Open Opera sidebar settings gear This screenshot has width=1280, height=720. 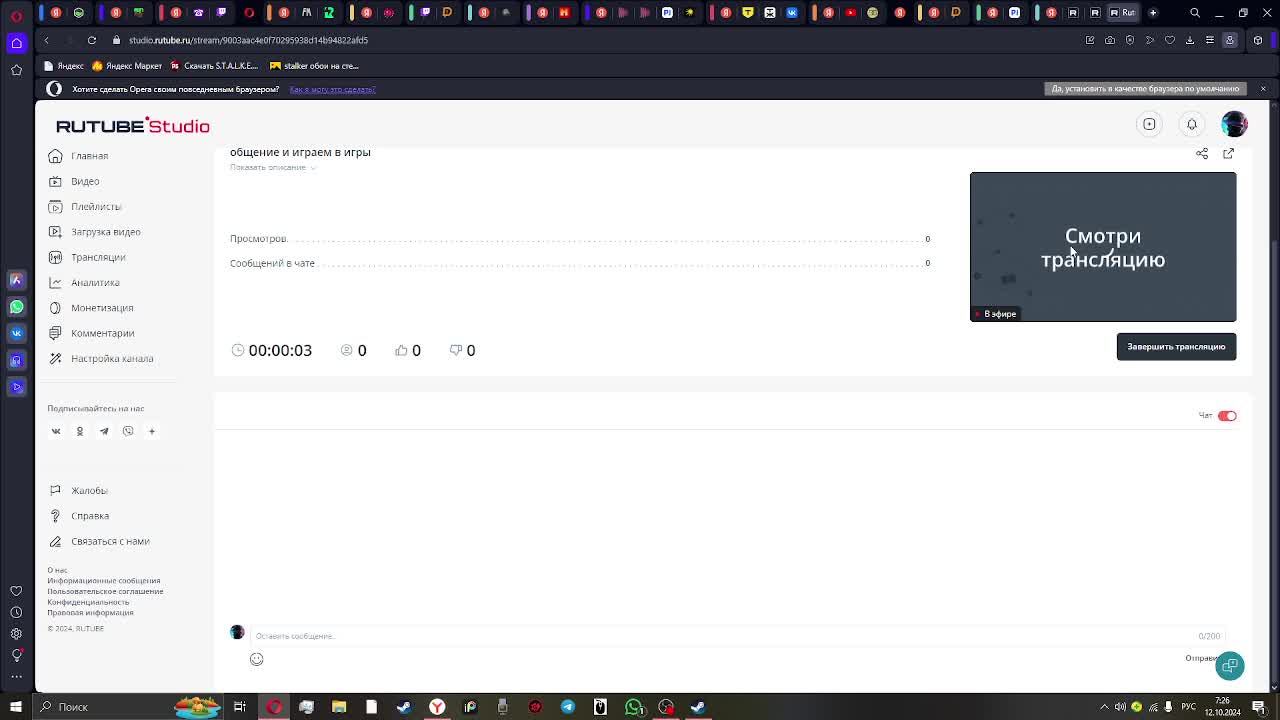[x=16, y=634]
